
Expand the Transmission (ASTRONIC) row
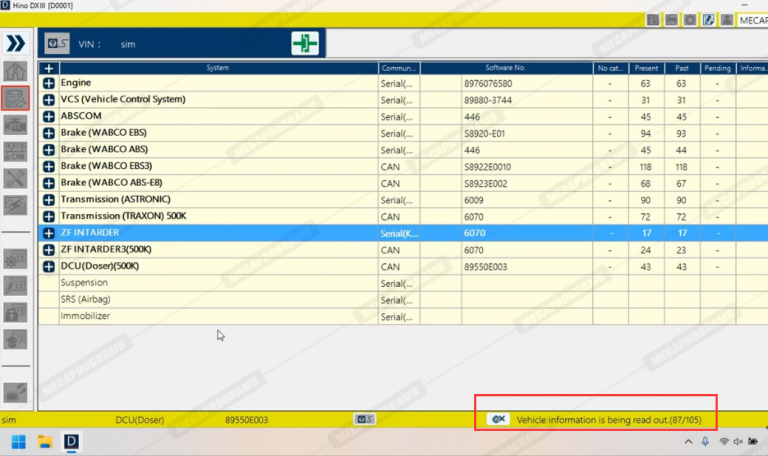click(48, 200)
